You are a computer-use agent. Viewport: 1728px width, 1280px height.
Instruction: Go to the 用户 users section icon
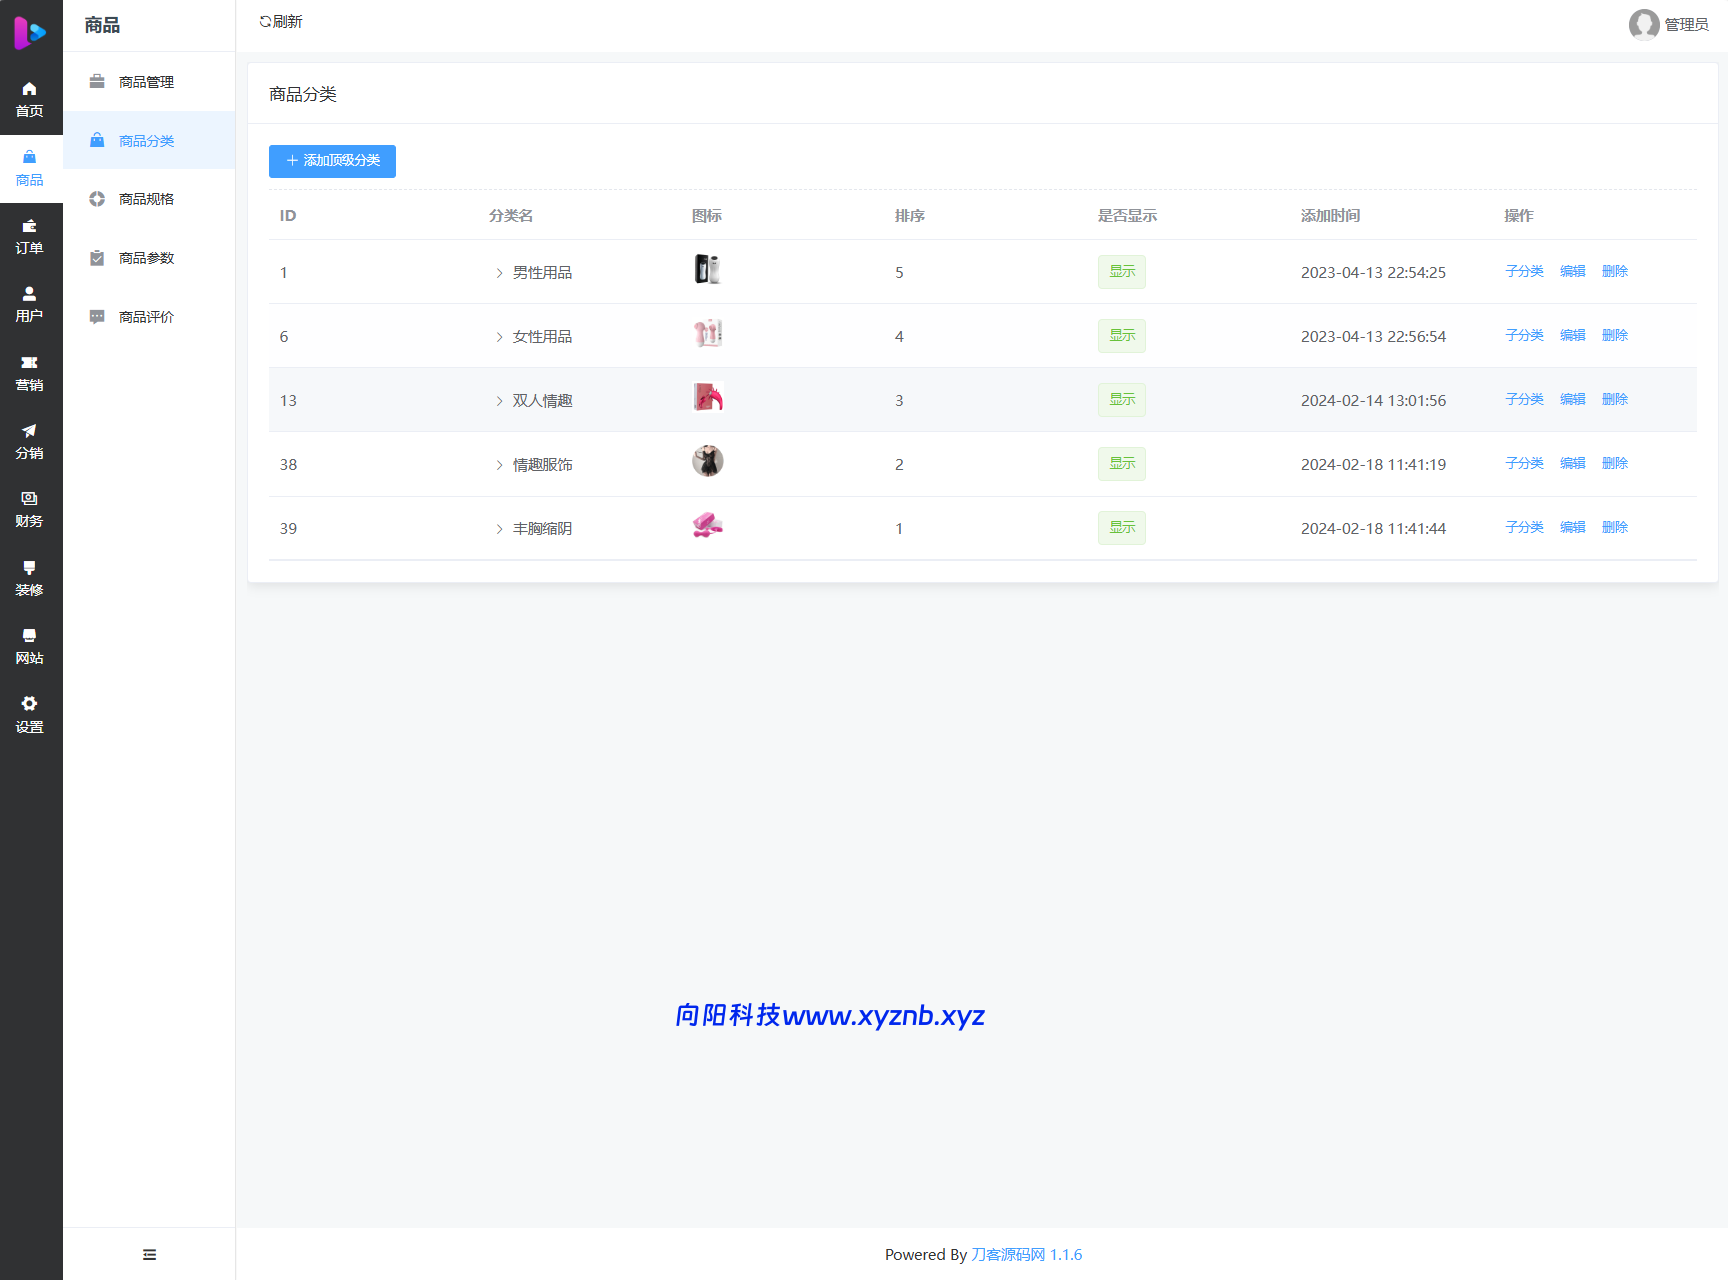30,295
